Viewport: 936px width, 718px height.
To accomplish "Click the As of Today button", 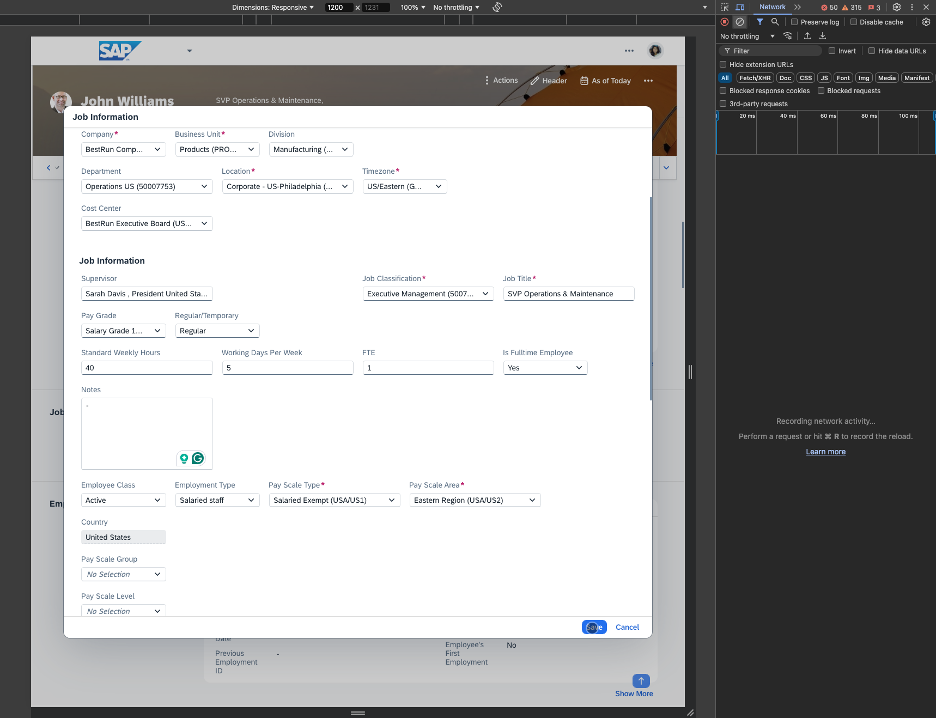I will [605, 81].
